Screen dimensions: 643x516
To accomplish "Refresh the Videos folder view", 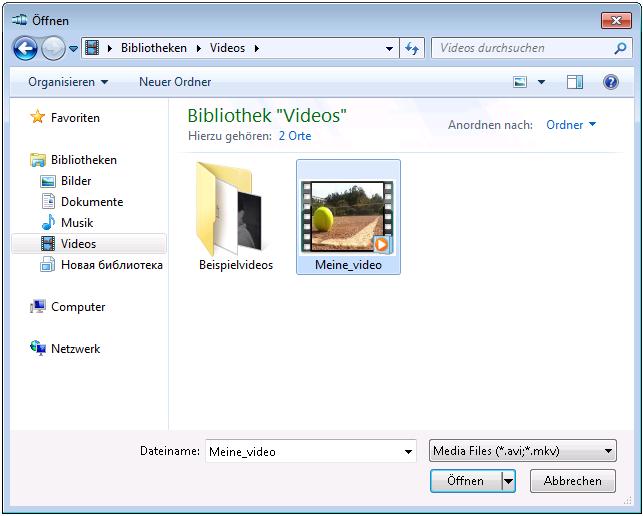I will click(x=412, y=48).
